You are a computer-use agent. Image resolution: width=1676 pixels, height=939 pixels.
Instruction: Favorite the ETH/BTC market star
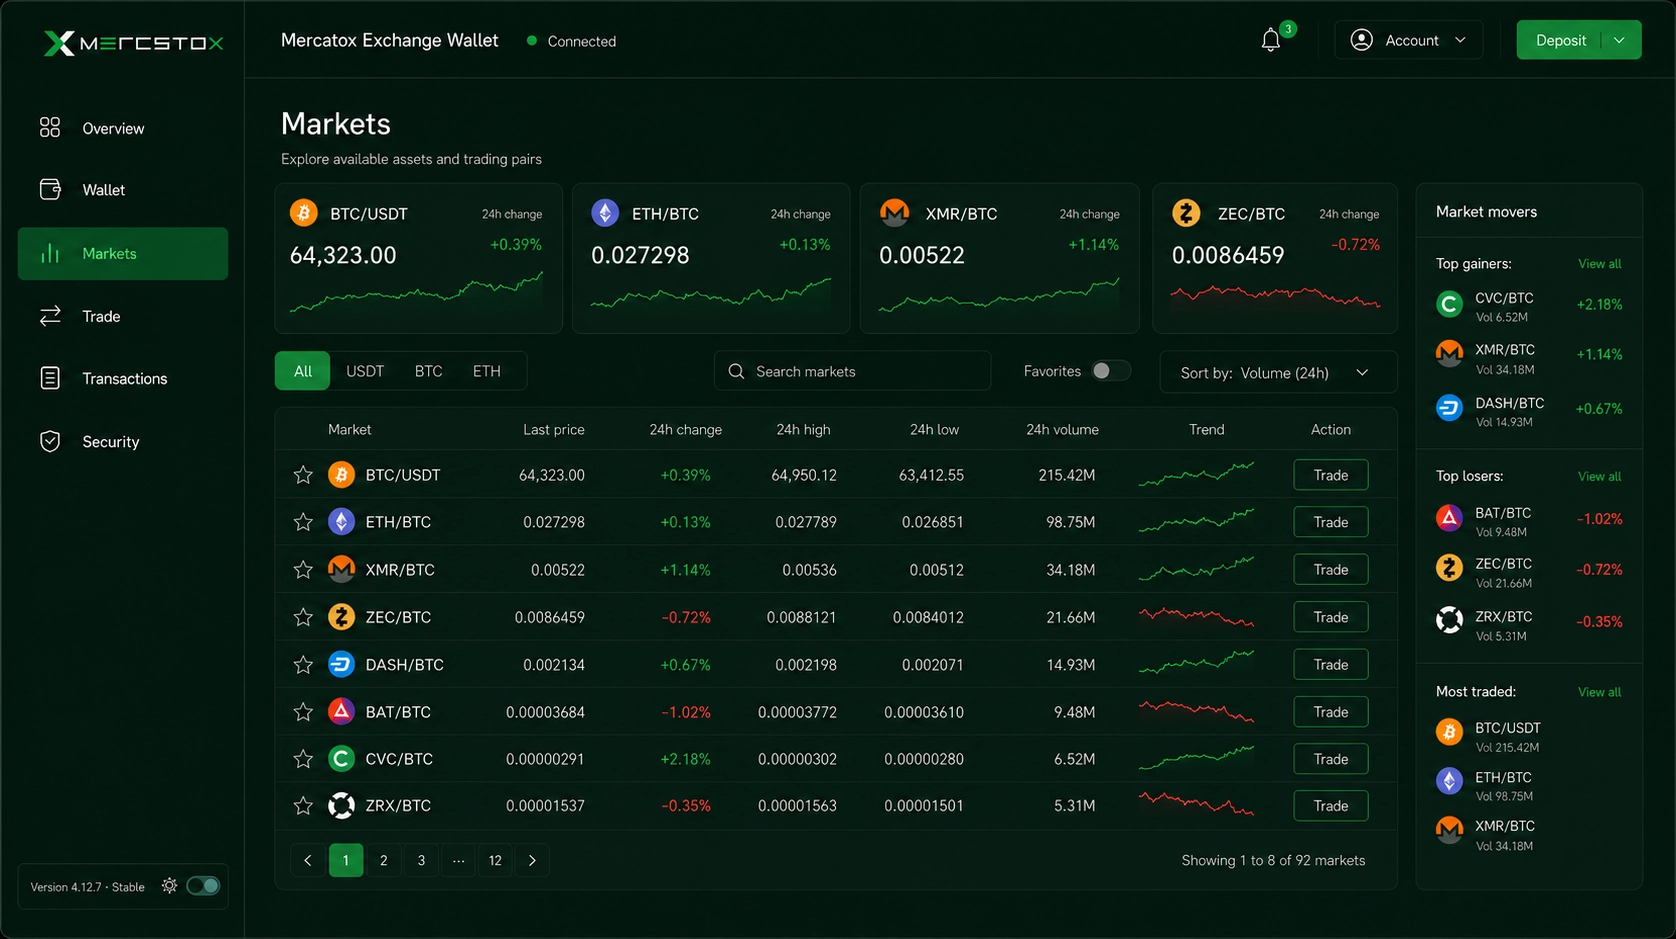point(303,522)
